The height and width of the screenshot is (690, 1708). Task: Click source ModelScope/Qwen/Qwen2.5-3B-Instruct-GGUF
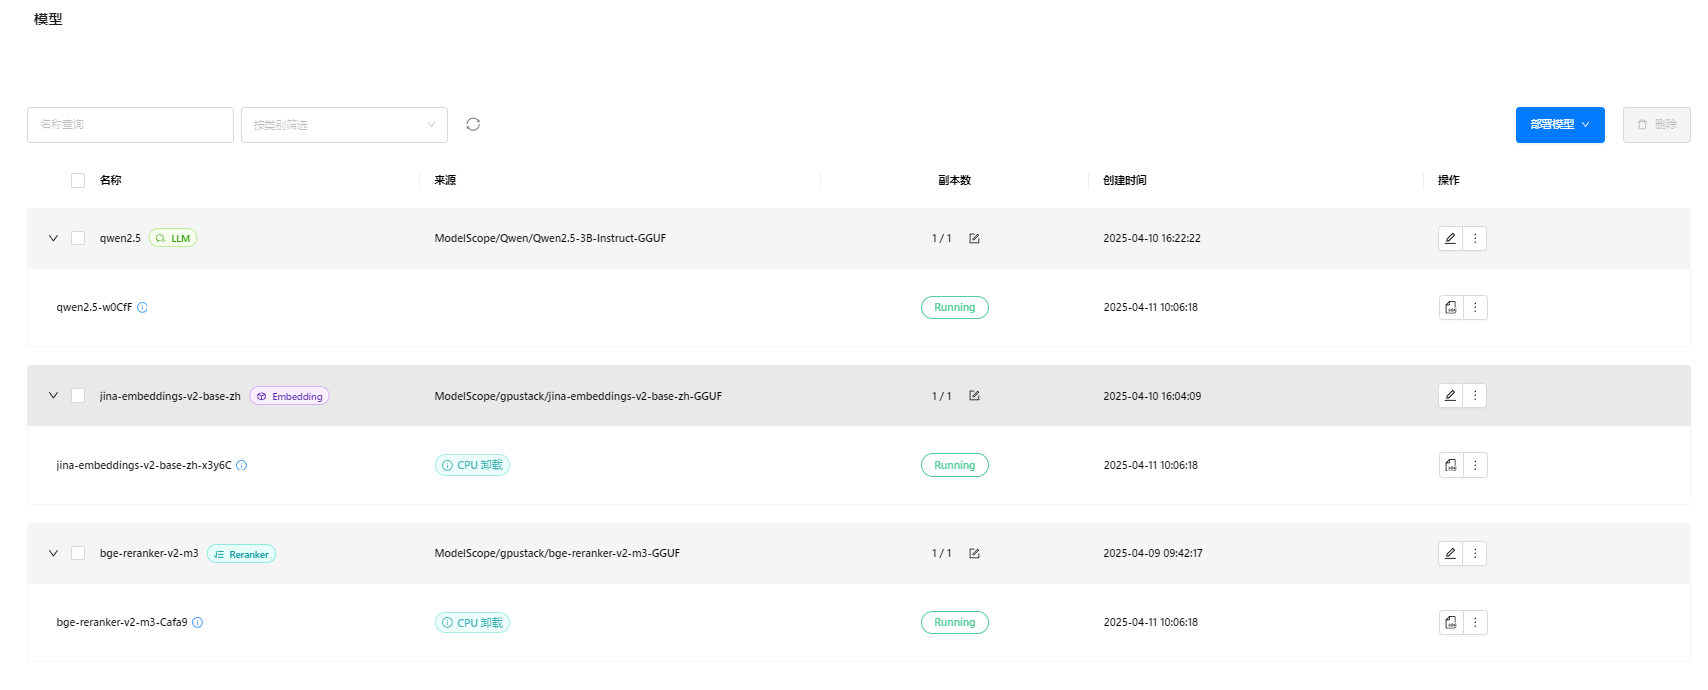[x=550, y=238]
